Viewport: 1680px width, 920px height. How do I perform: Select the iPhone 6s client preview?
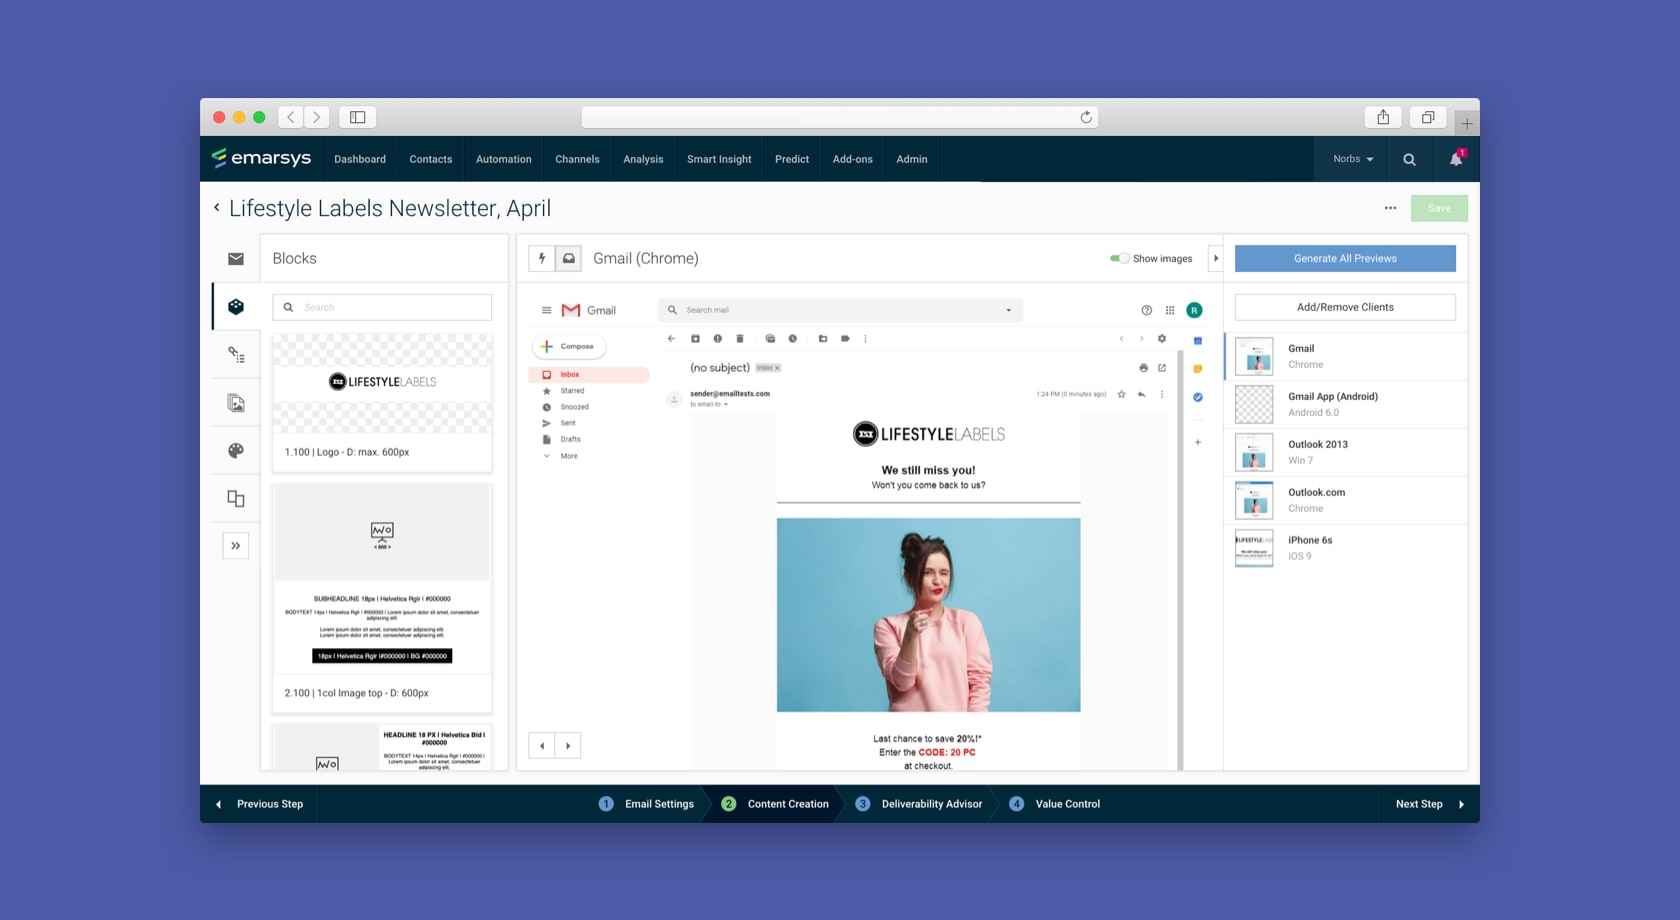click(x=1346, y=548)
